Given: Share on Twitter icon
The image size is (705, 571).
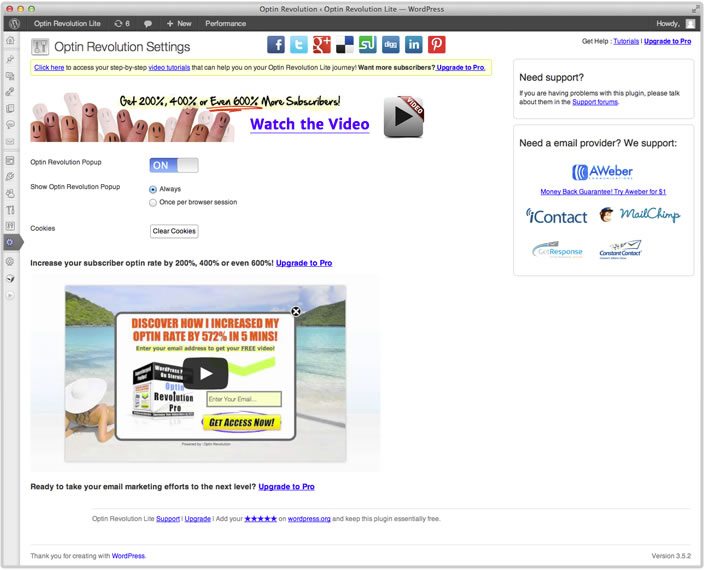Looking at the screenshot, I should click(299, 45).
